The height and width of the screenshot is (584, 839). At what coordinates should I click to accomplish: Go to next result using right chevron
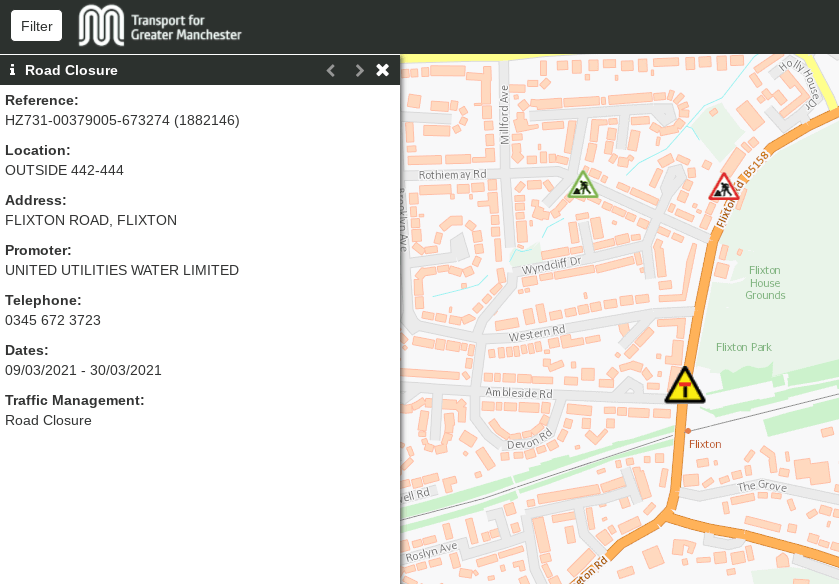click(x=359, y=70)
